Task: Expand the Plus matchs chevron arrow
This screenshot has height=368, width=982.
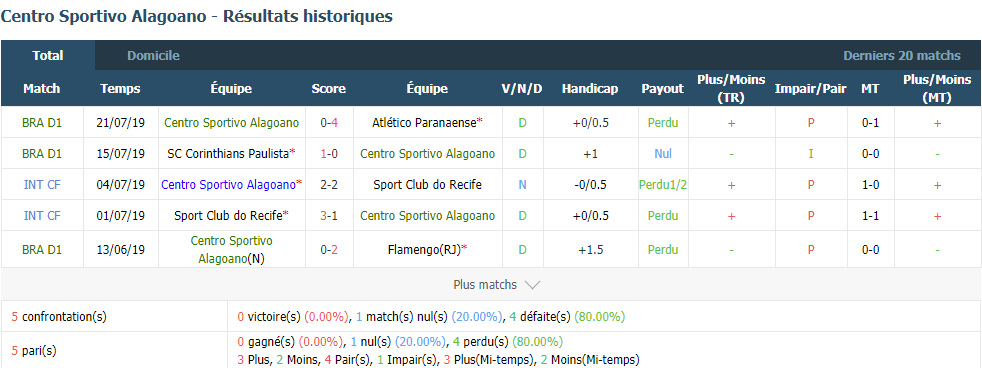Action: tap(532, 285)
